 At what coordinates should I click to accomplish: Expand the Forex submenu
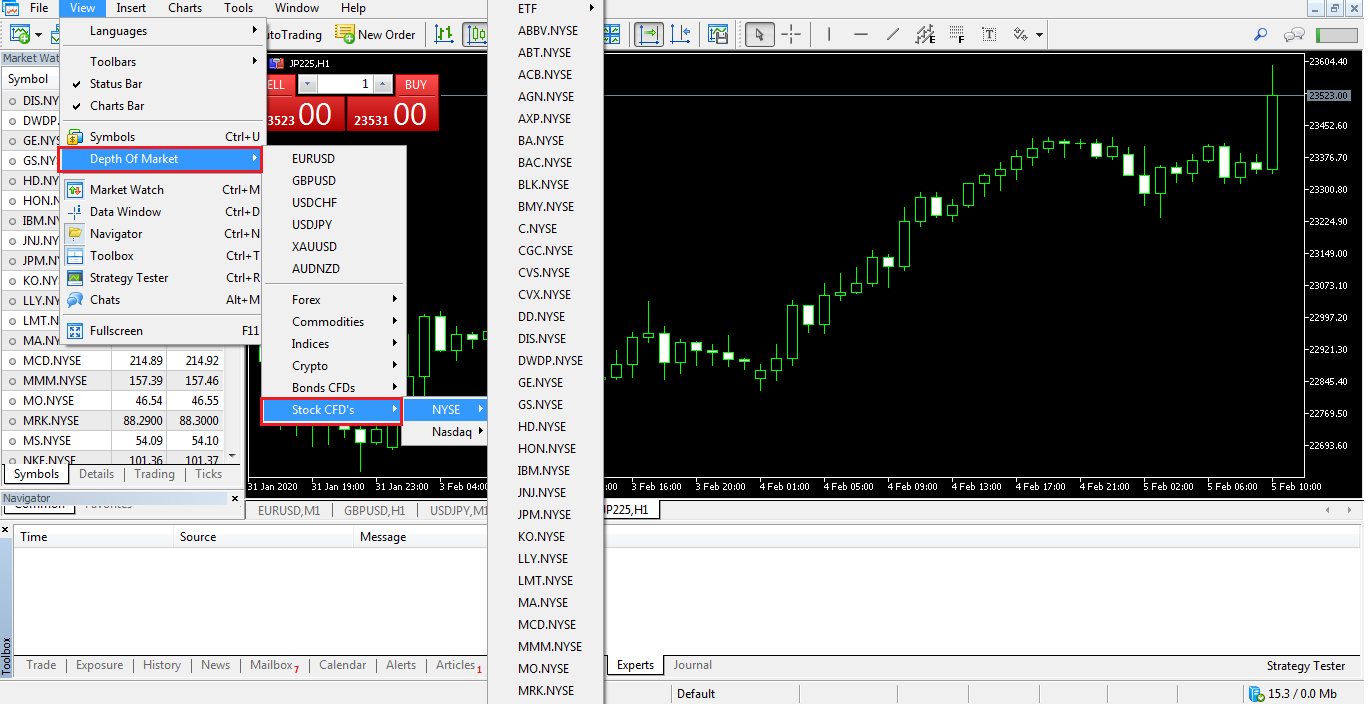coord(332,300)
